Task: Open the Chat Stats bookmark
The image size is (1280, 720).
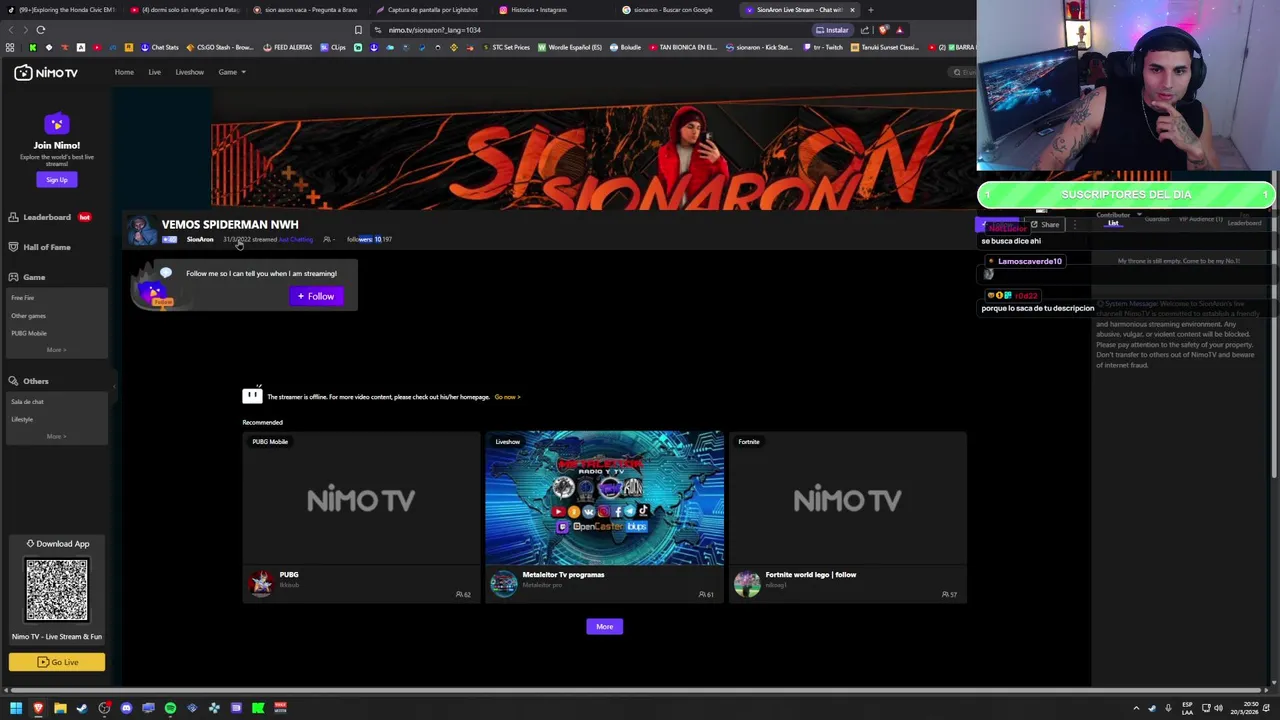Action: pyautogui.click(x=160, y=48)
